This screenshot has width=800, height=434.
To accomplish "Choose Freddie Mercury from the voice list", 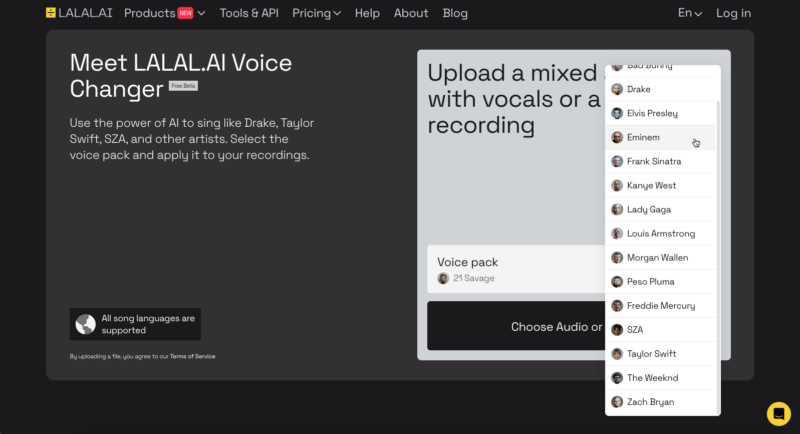I will point(661,305).
